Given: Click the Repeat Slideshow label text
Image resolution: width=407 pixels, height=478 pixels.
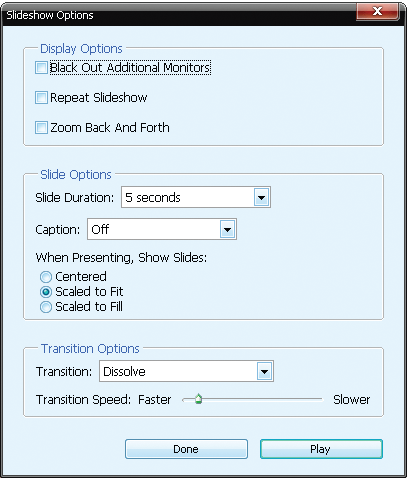Looking at the screenshot, I should [99, 98].
